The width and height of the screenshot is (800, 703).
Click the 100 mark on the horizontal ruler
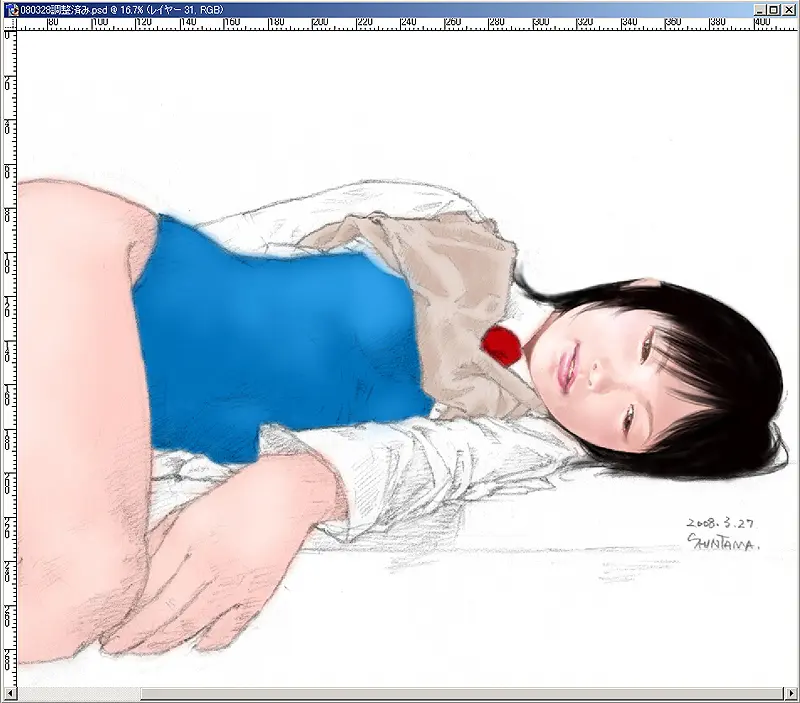pyautogui.click(x=99, y=24)
